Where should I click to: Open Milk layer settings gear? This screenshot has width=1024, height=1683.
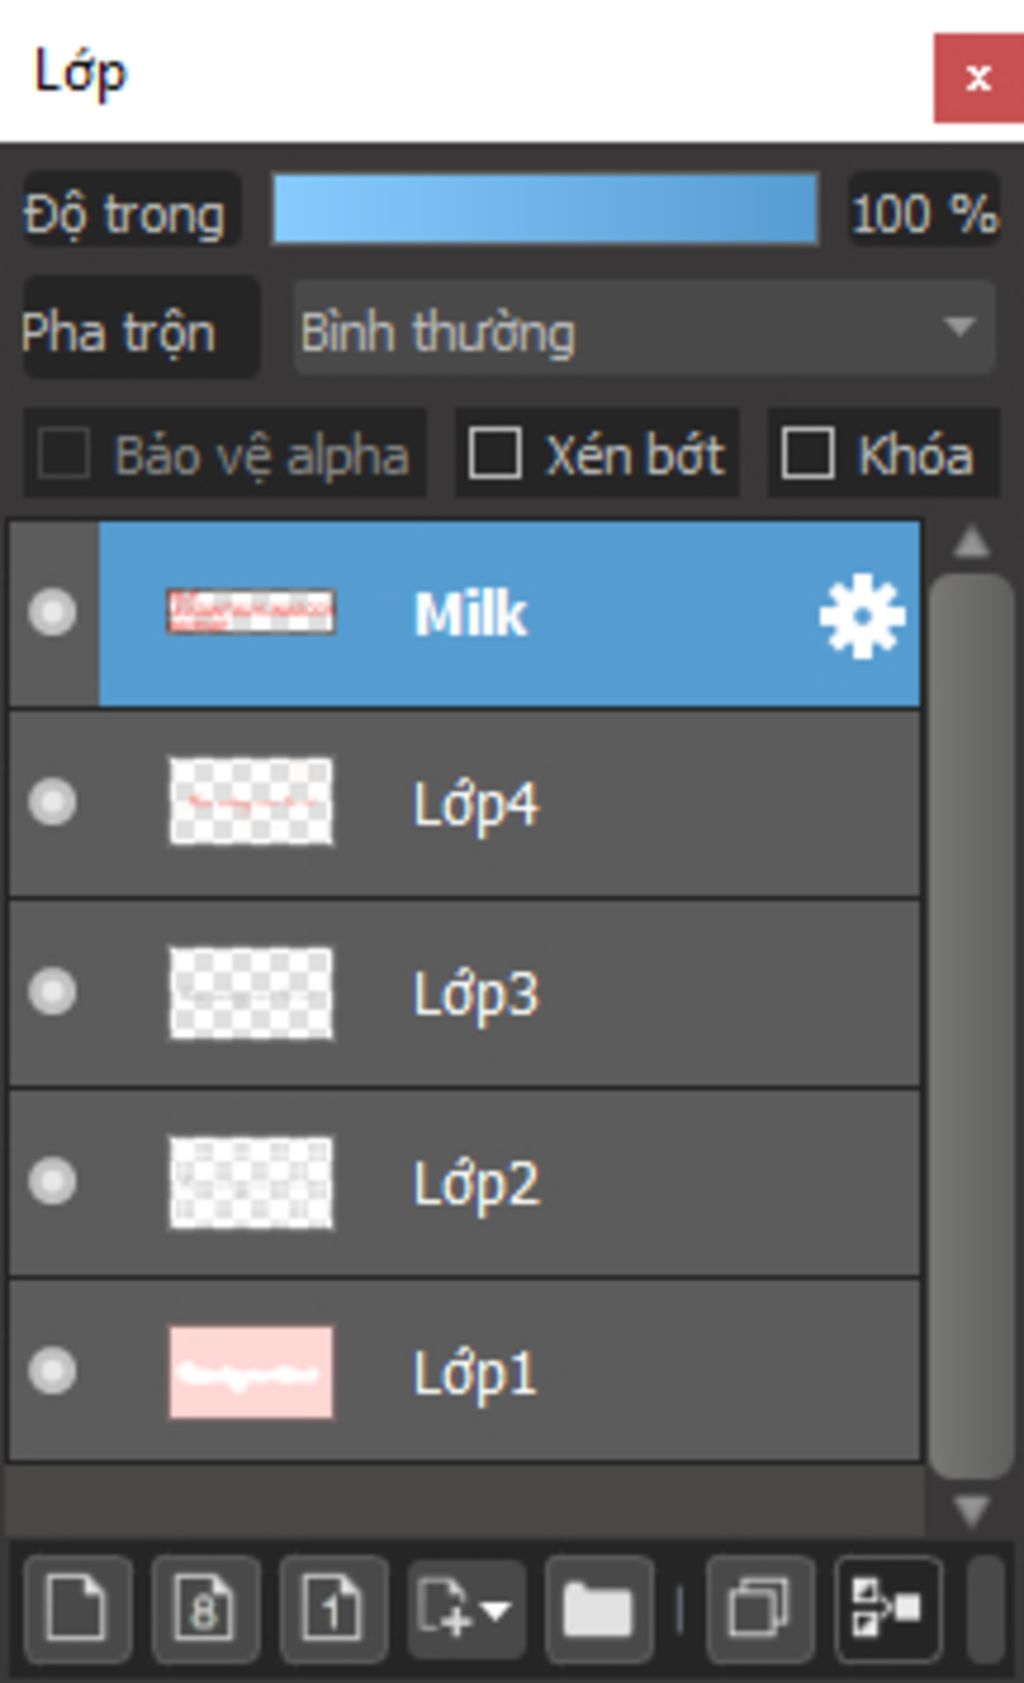pos(861,615)
